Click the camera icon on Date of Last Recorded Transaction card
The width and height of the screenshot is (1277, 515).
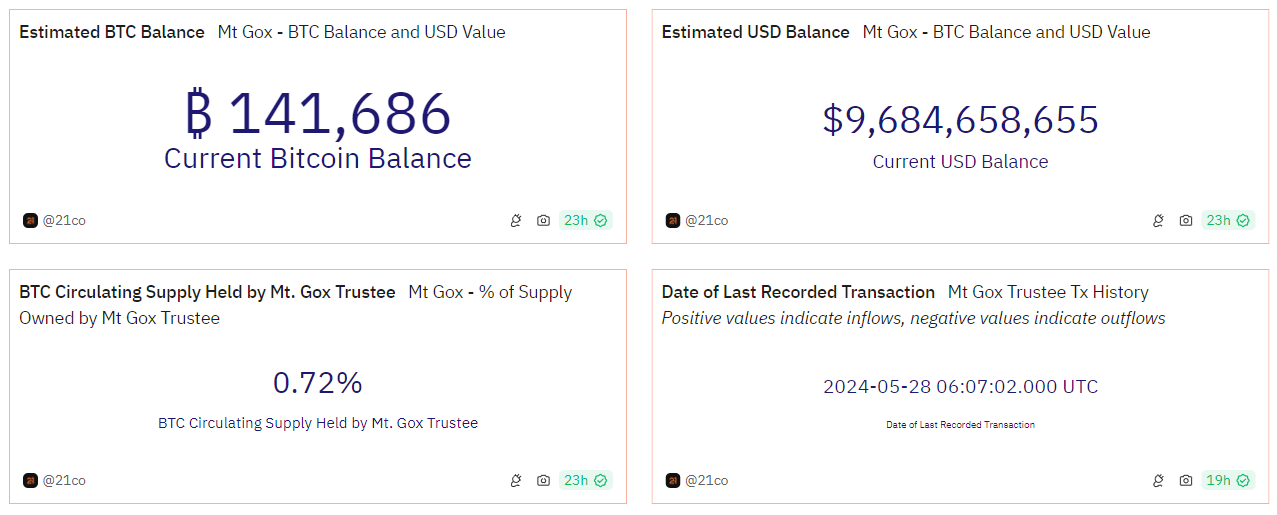pyautogui.click(x=1185, y=480)
